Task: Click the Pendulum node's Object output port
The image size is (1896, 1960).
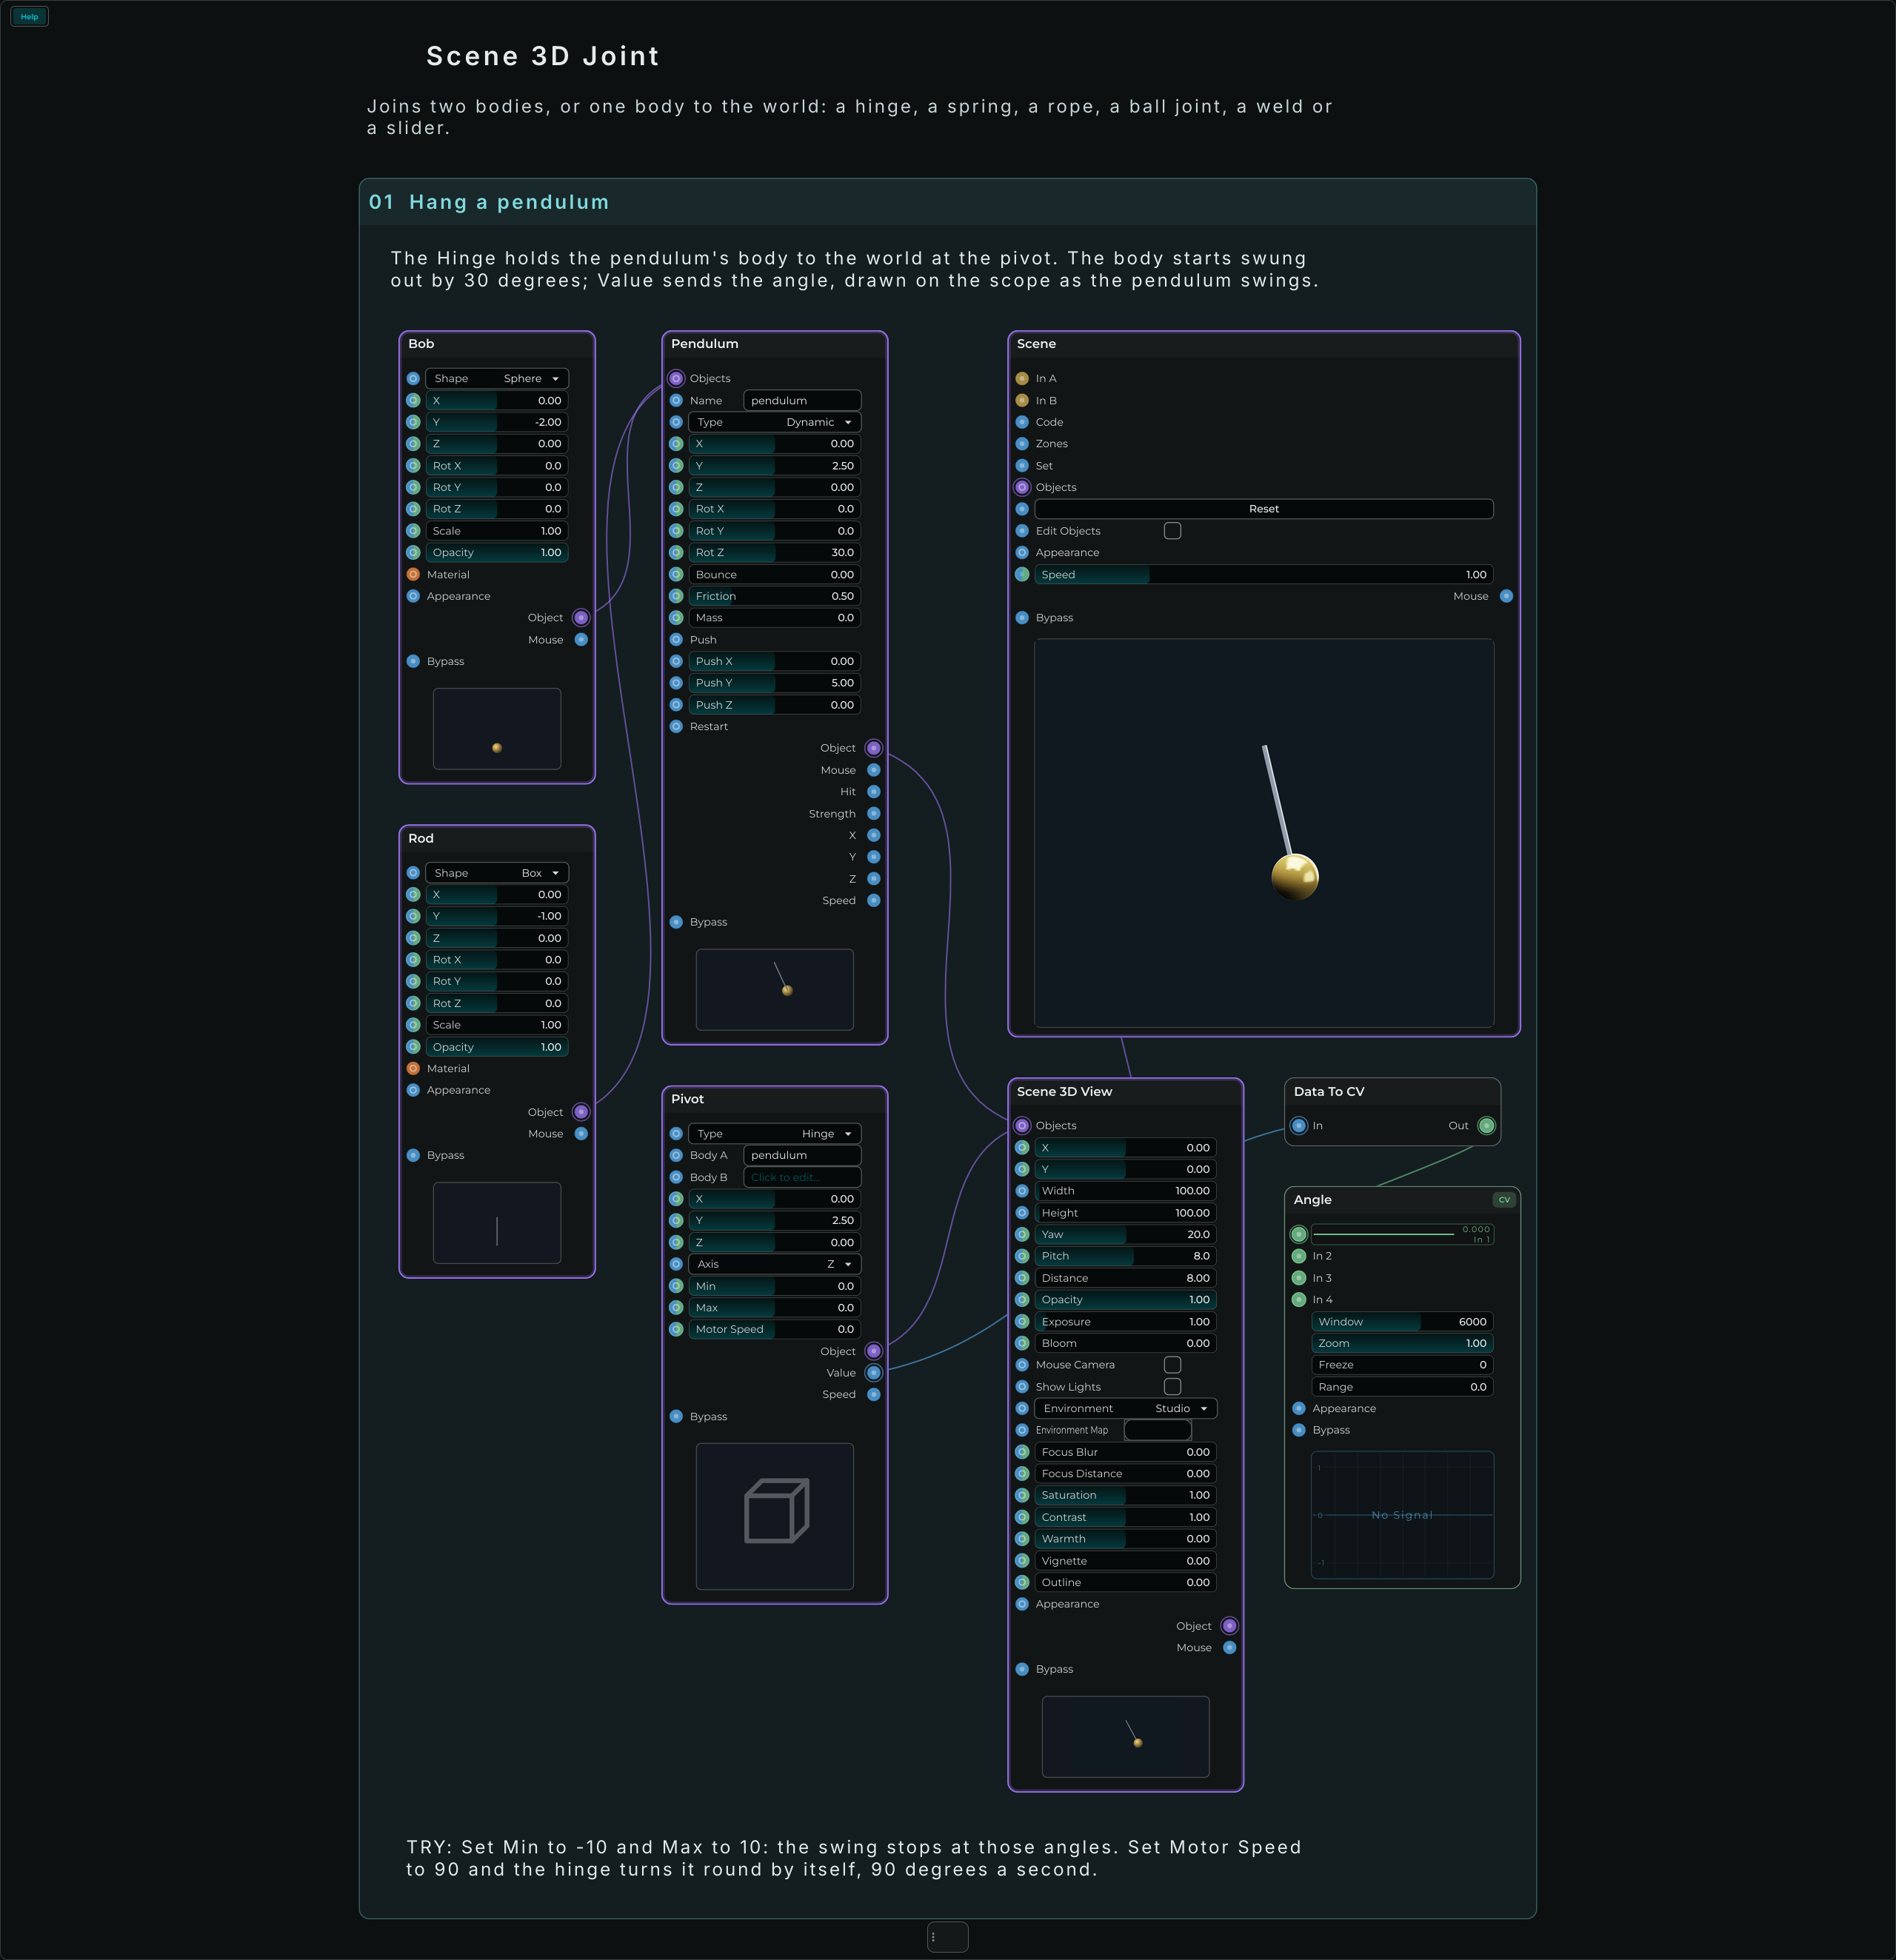Action: pyautogui.click(x=874, y=748)
